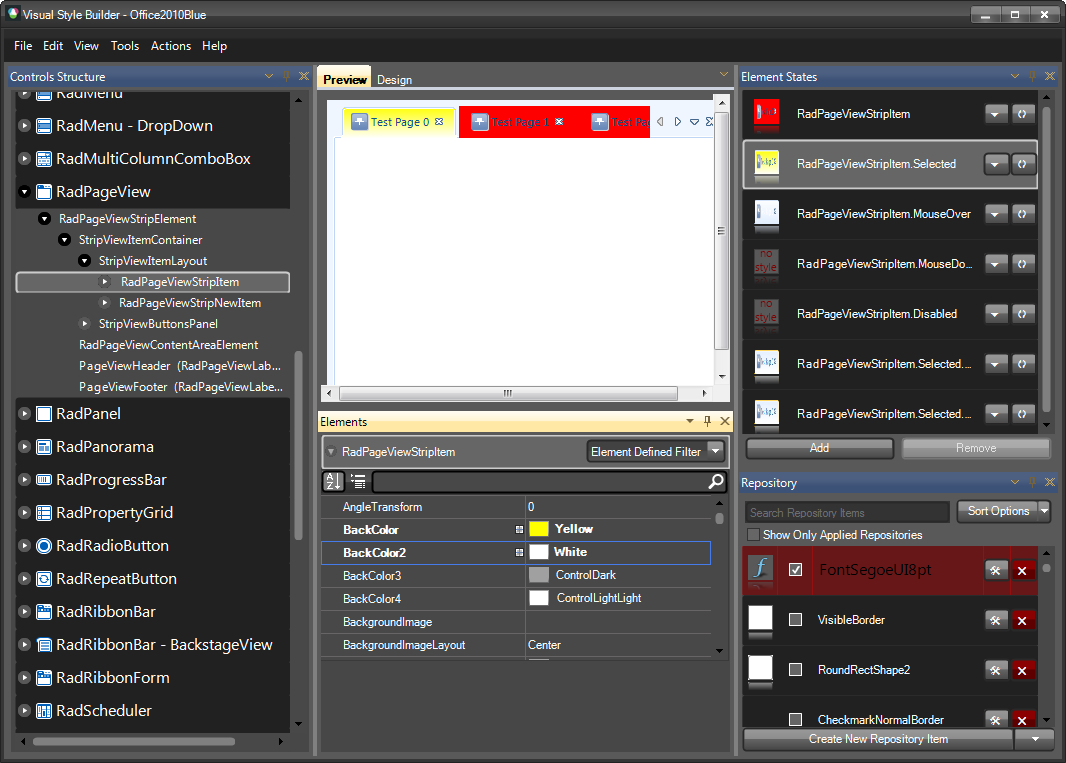Select RadPageViewContentAreaElement in the tree
This screenshot has width=1066, height=763.
point(169,345)
